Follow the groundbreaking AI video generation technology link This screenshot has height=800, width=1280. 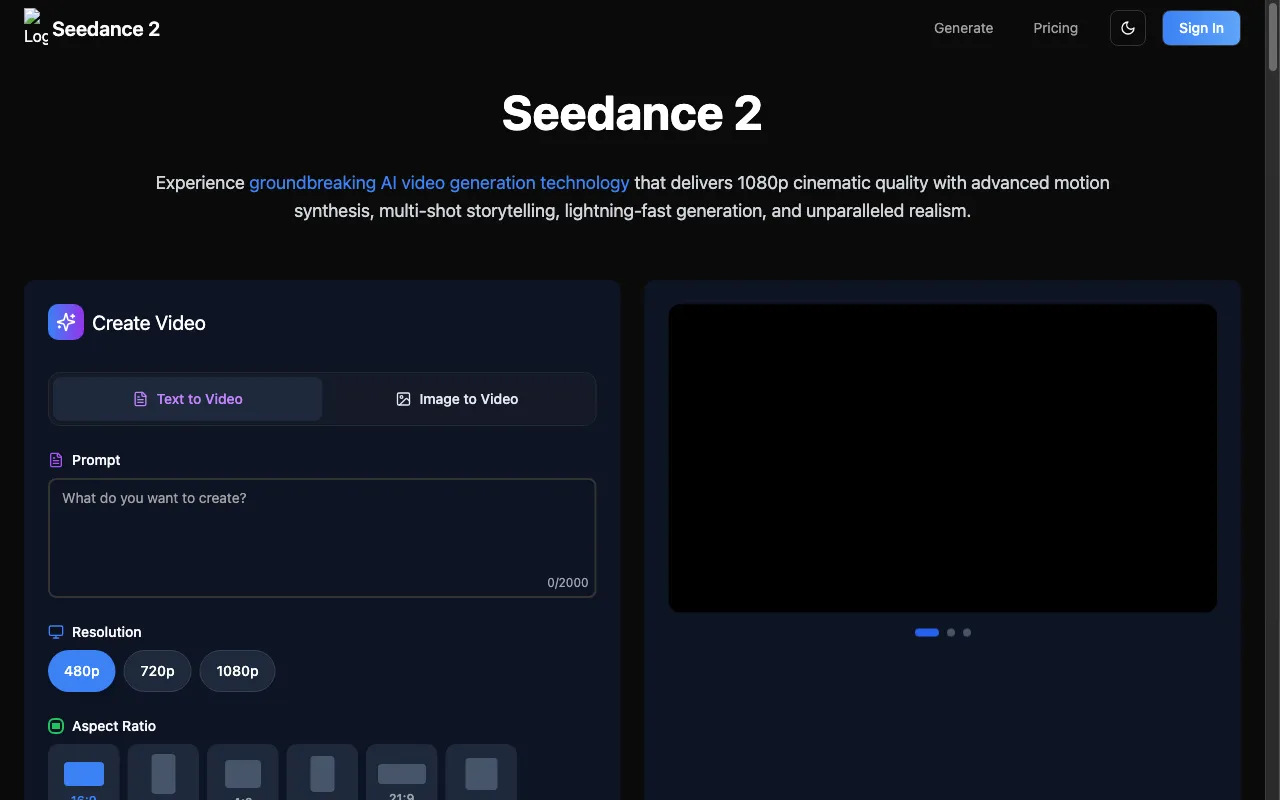[439, 183]
